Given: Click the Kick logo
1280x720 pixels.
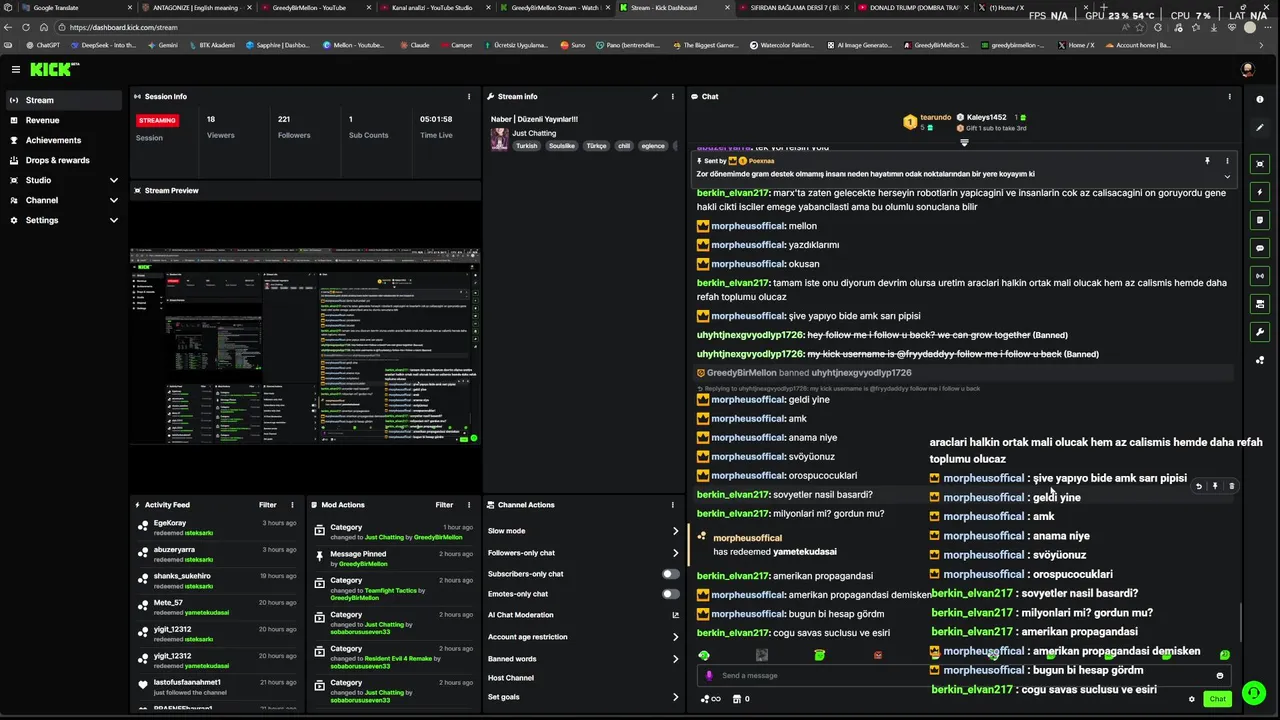Looking at the screenshot, I should pos(53,69).
